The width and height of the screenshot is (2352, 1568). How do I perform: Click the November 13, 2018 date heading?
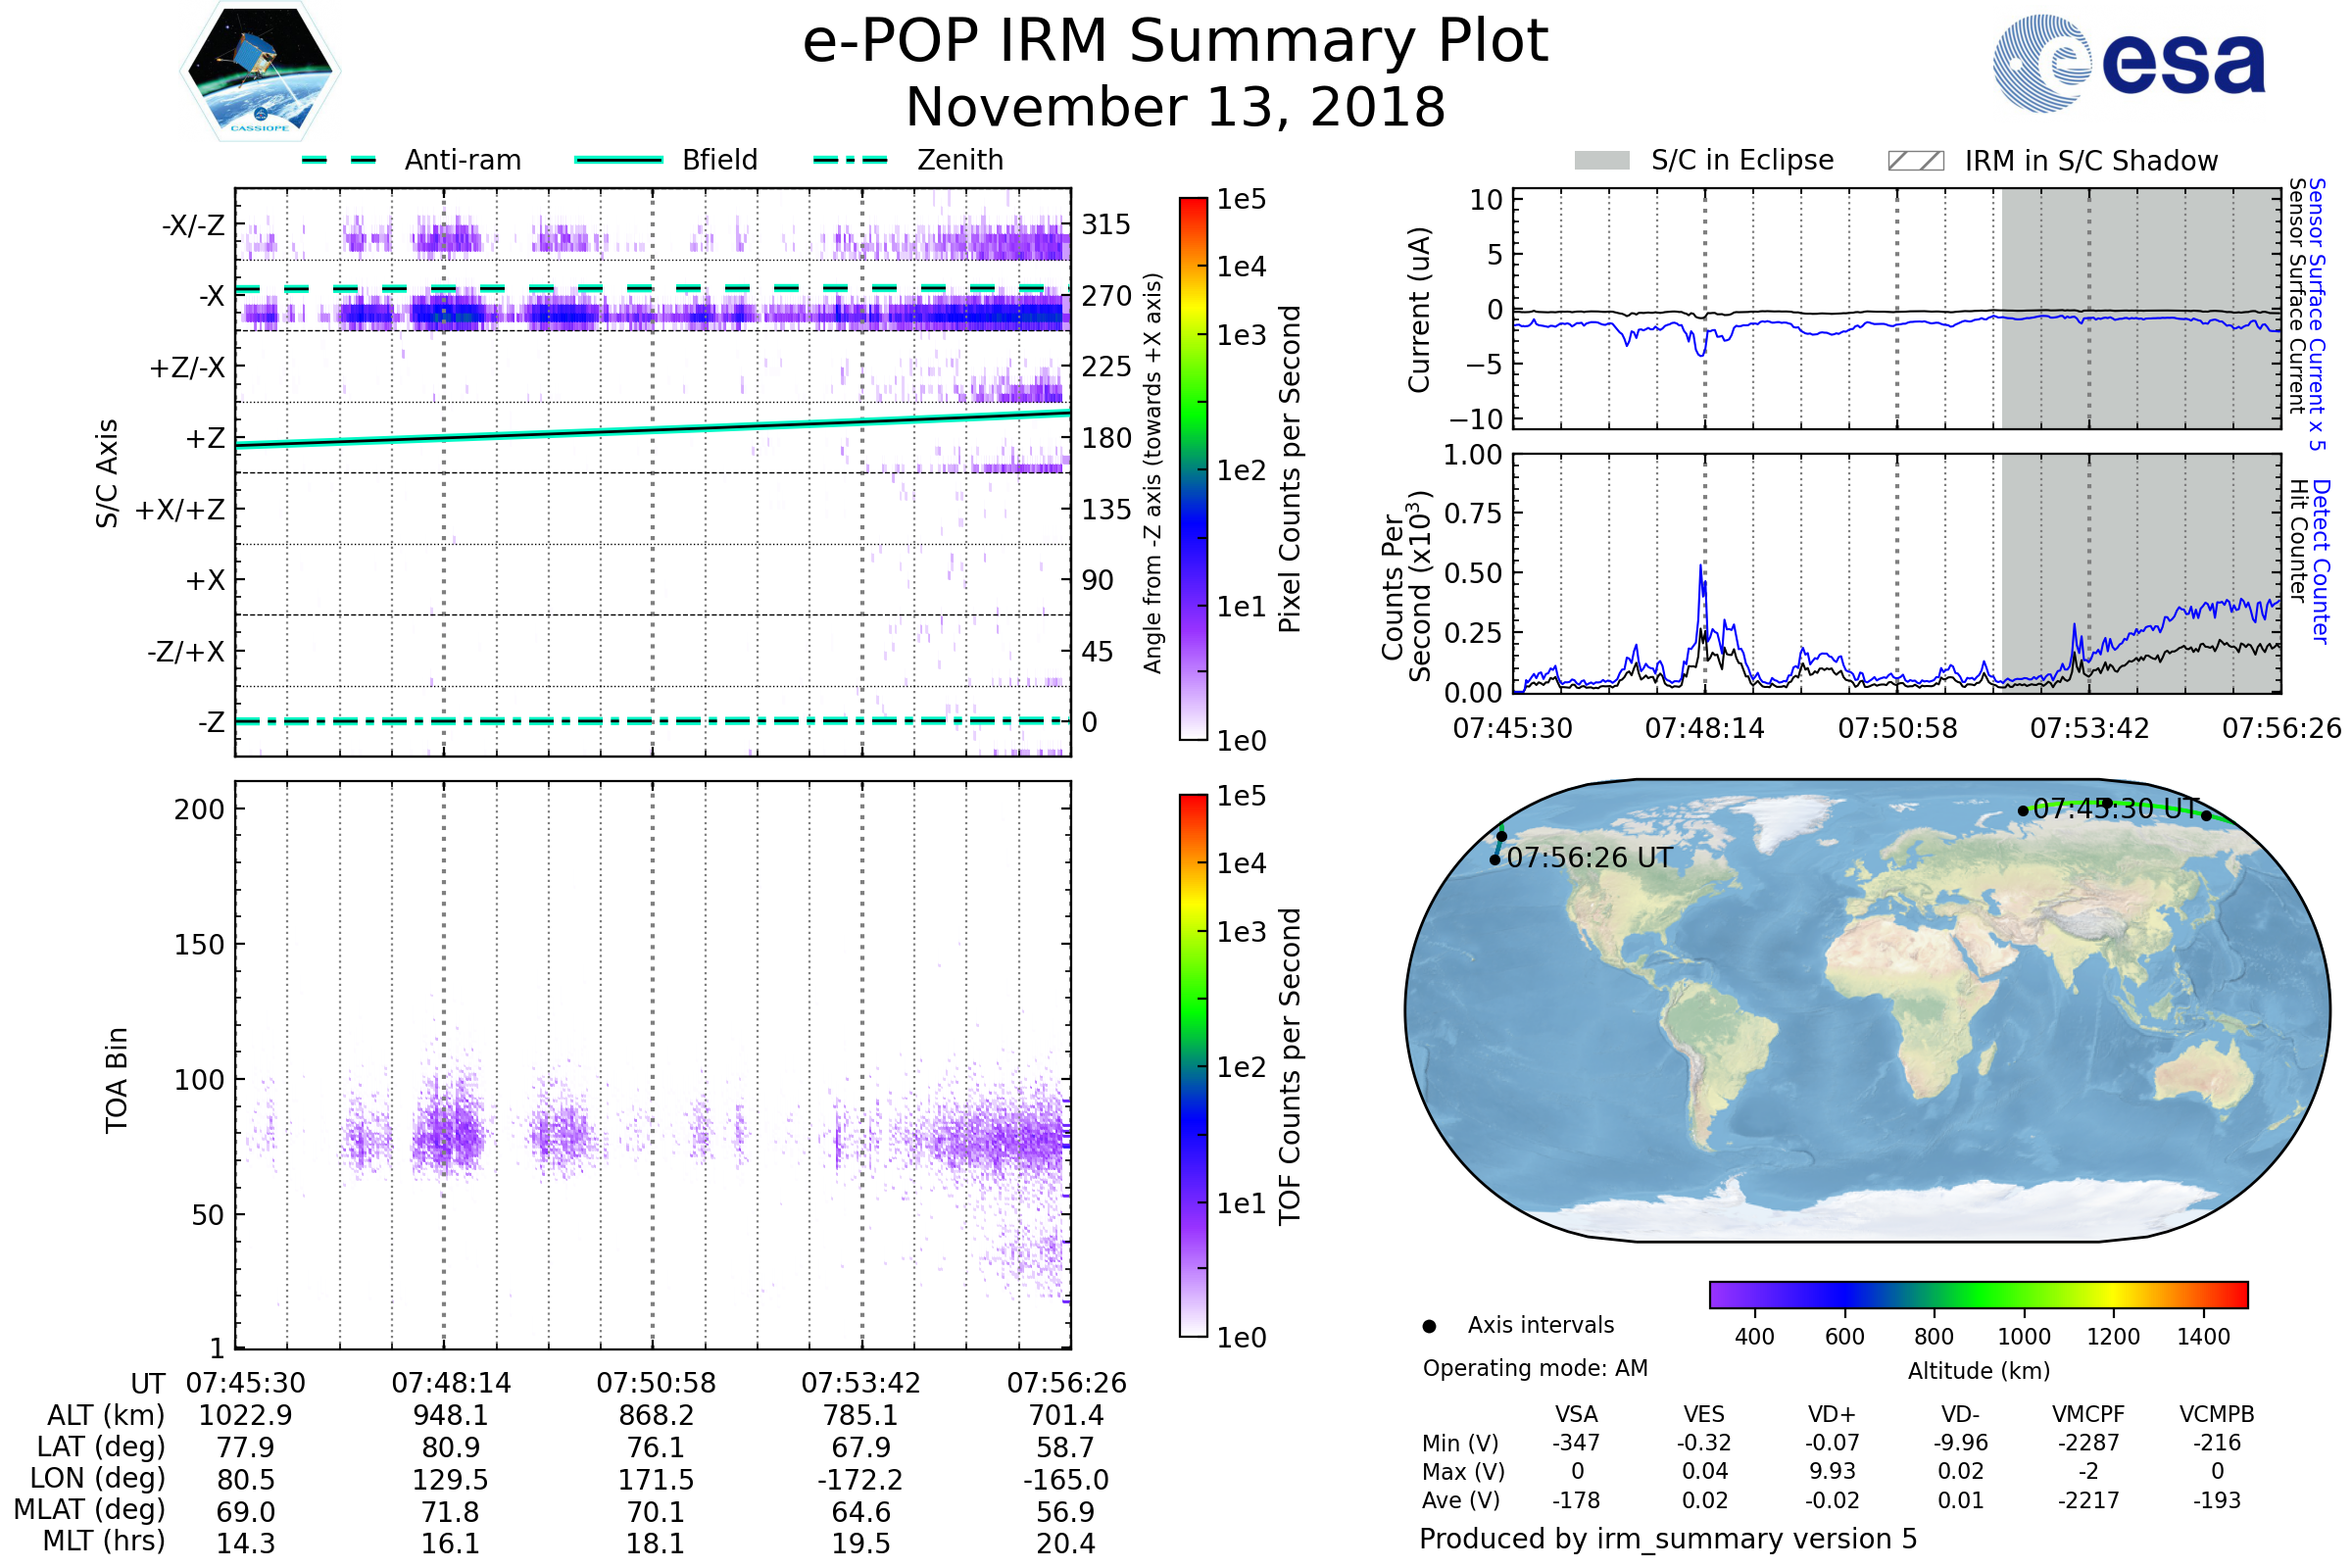pyautogui.click(x=1175, y=108)
